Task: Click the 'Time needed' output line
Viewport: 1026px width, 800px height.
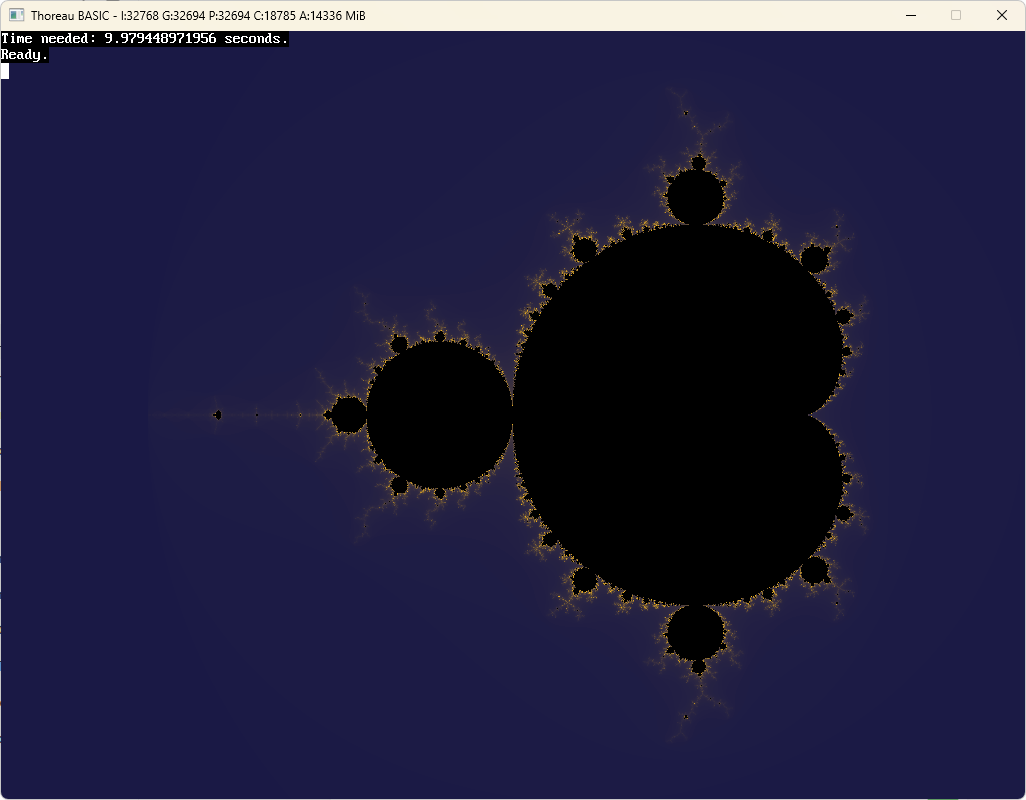Action: 145,39
